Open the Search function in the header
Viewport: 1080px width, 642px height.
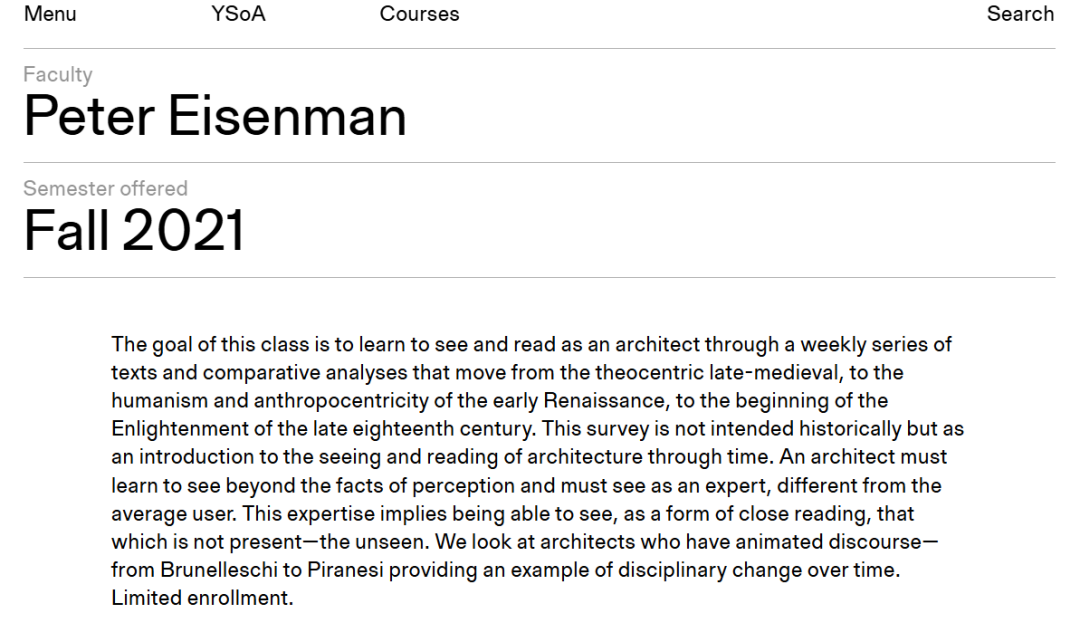(1020, 14)
